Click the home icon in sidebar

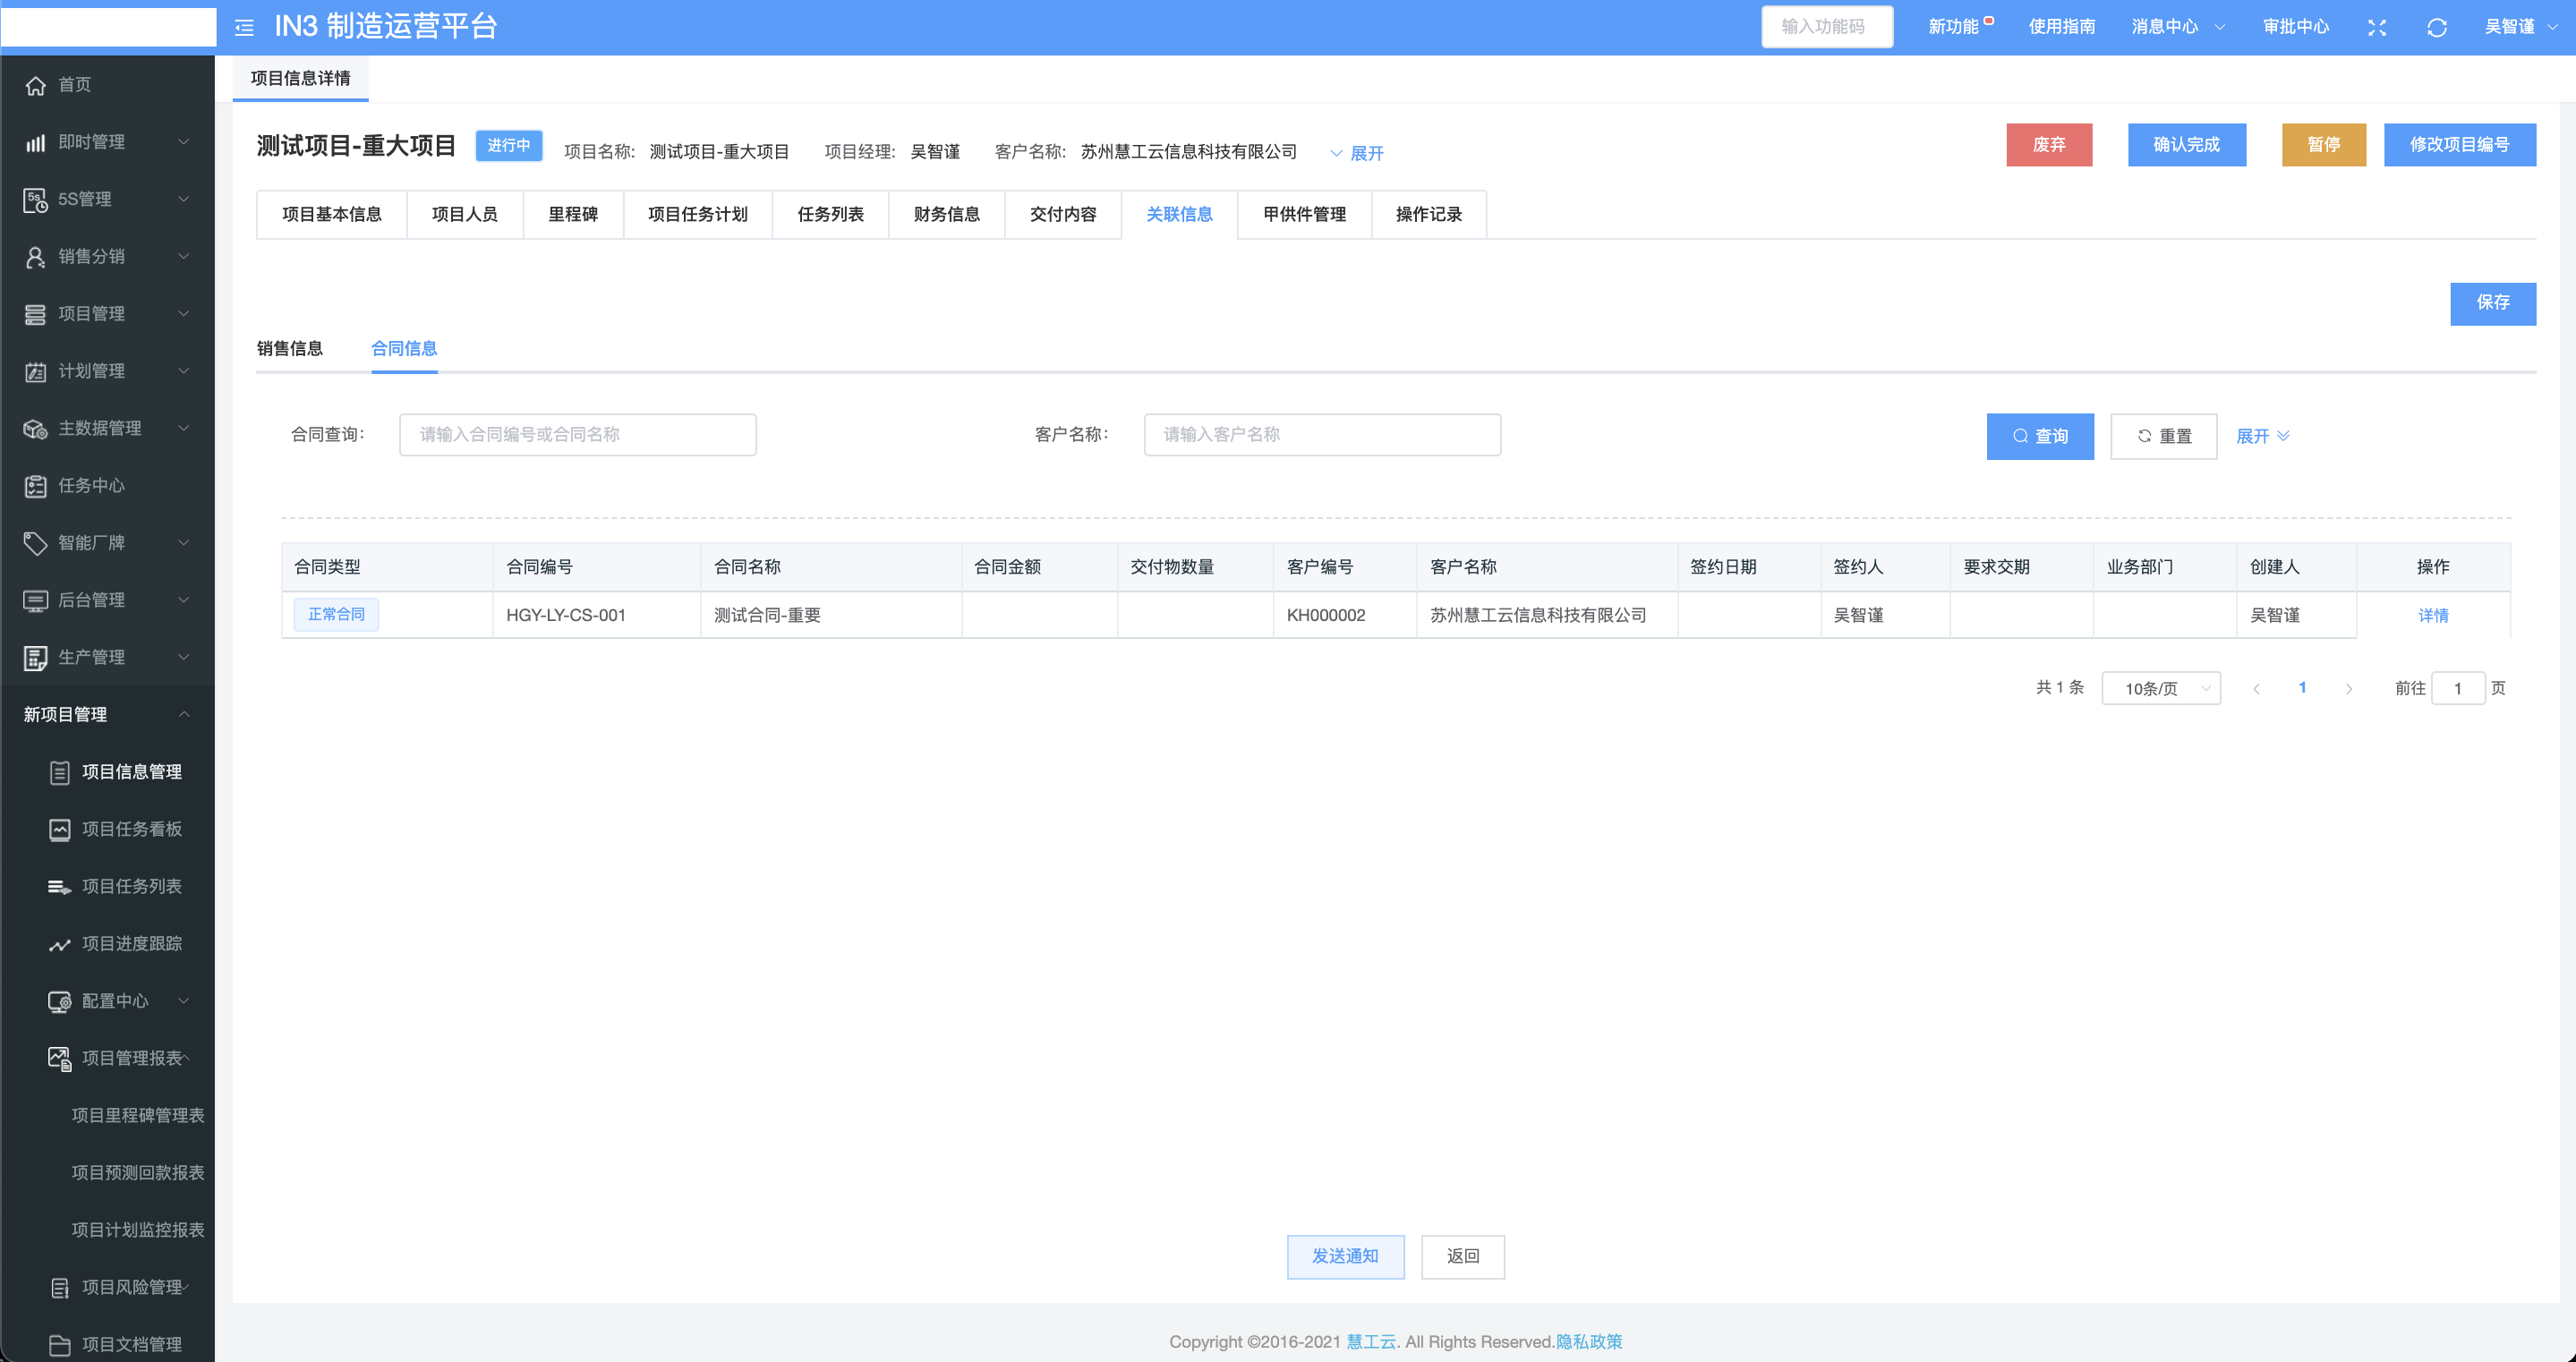tap(36, 85)
